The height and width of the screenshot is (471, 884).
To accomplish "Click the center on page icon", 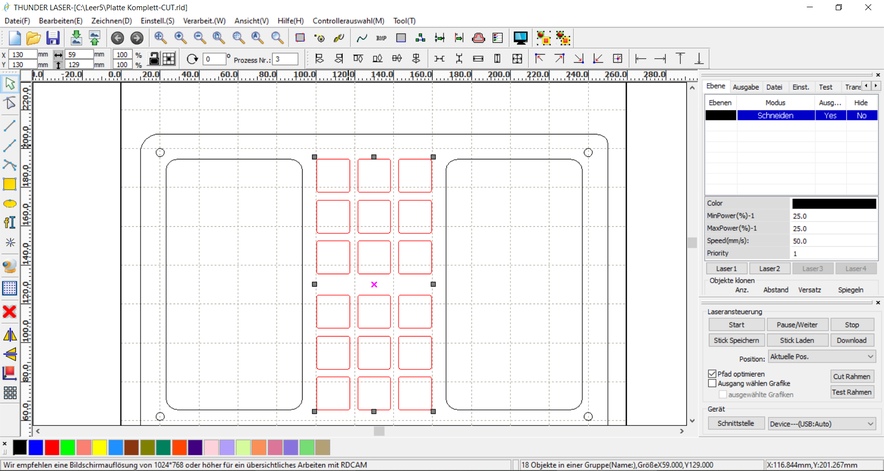I will coord(617,58).
